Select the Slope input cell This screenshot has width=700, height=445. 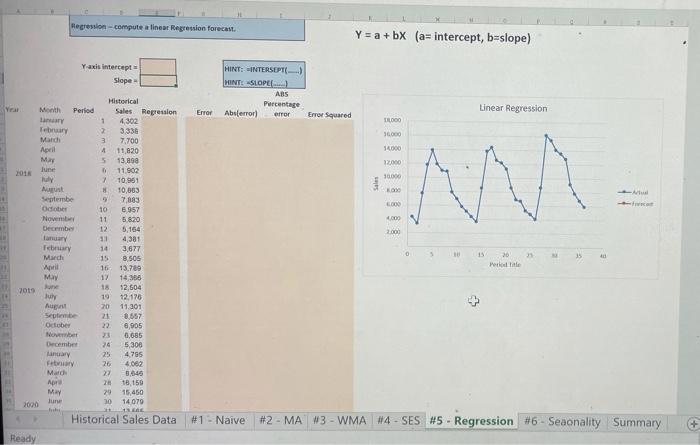tap(158, 81)
